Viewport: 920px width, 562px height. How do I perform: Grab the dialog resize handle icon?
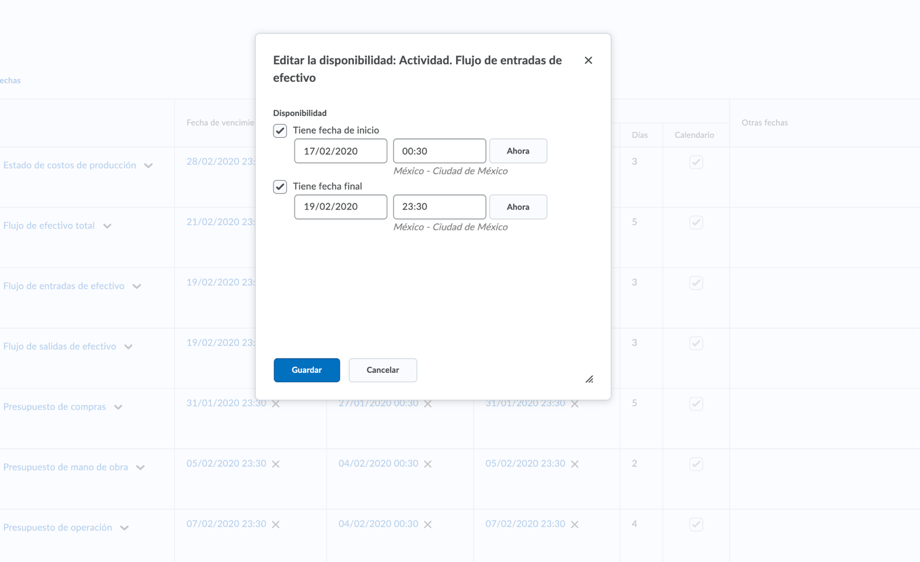click(589, 379)
